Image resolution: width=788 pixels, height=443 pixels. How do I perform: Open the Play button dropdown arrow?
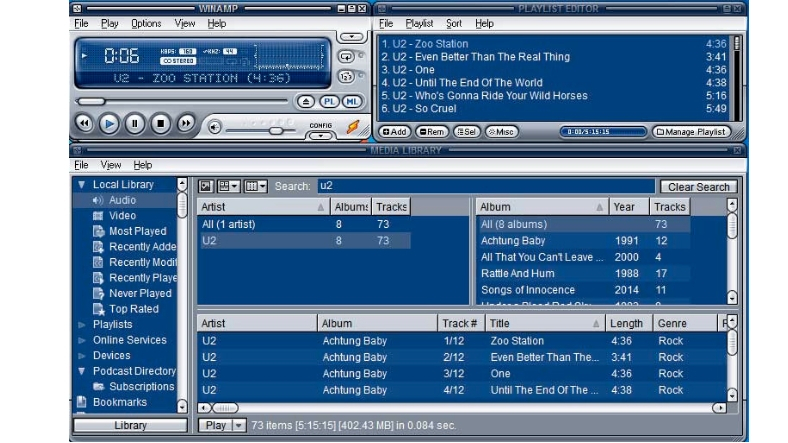(x=239, y=426)
